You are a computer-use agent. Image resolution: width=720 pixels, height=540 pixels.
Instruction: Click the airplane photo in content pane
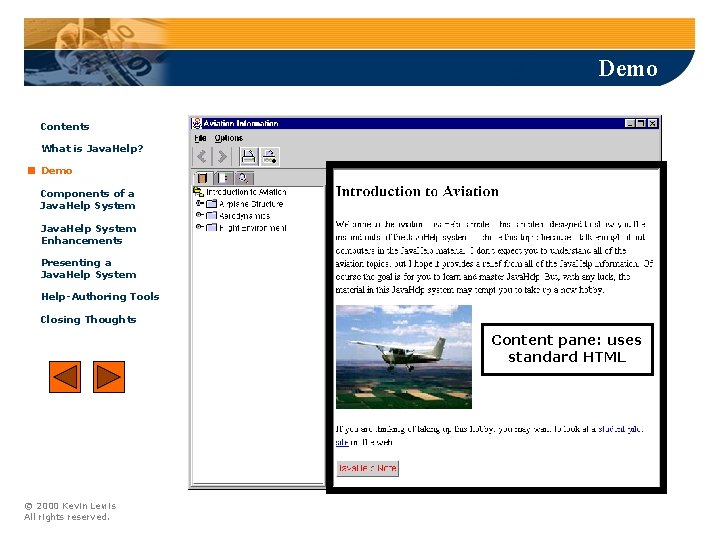click(404, 357)
